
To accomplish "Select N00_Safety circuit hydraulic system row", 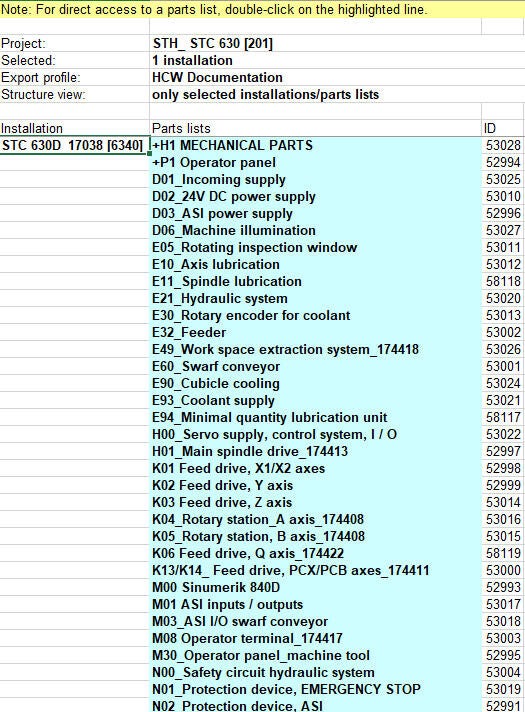I will point(315,672).
